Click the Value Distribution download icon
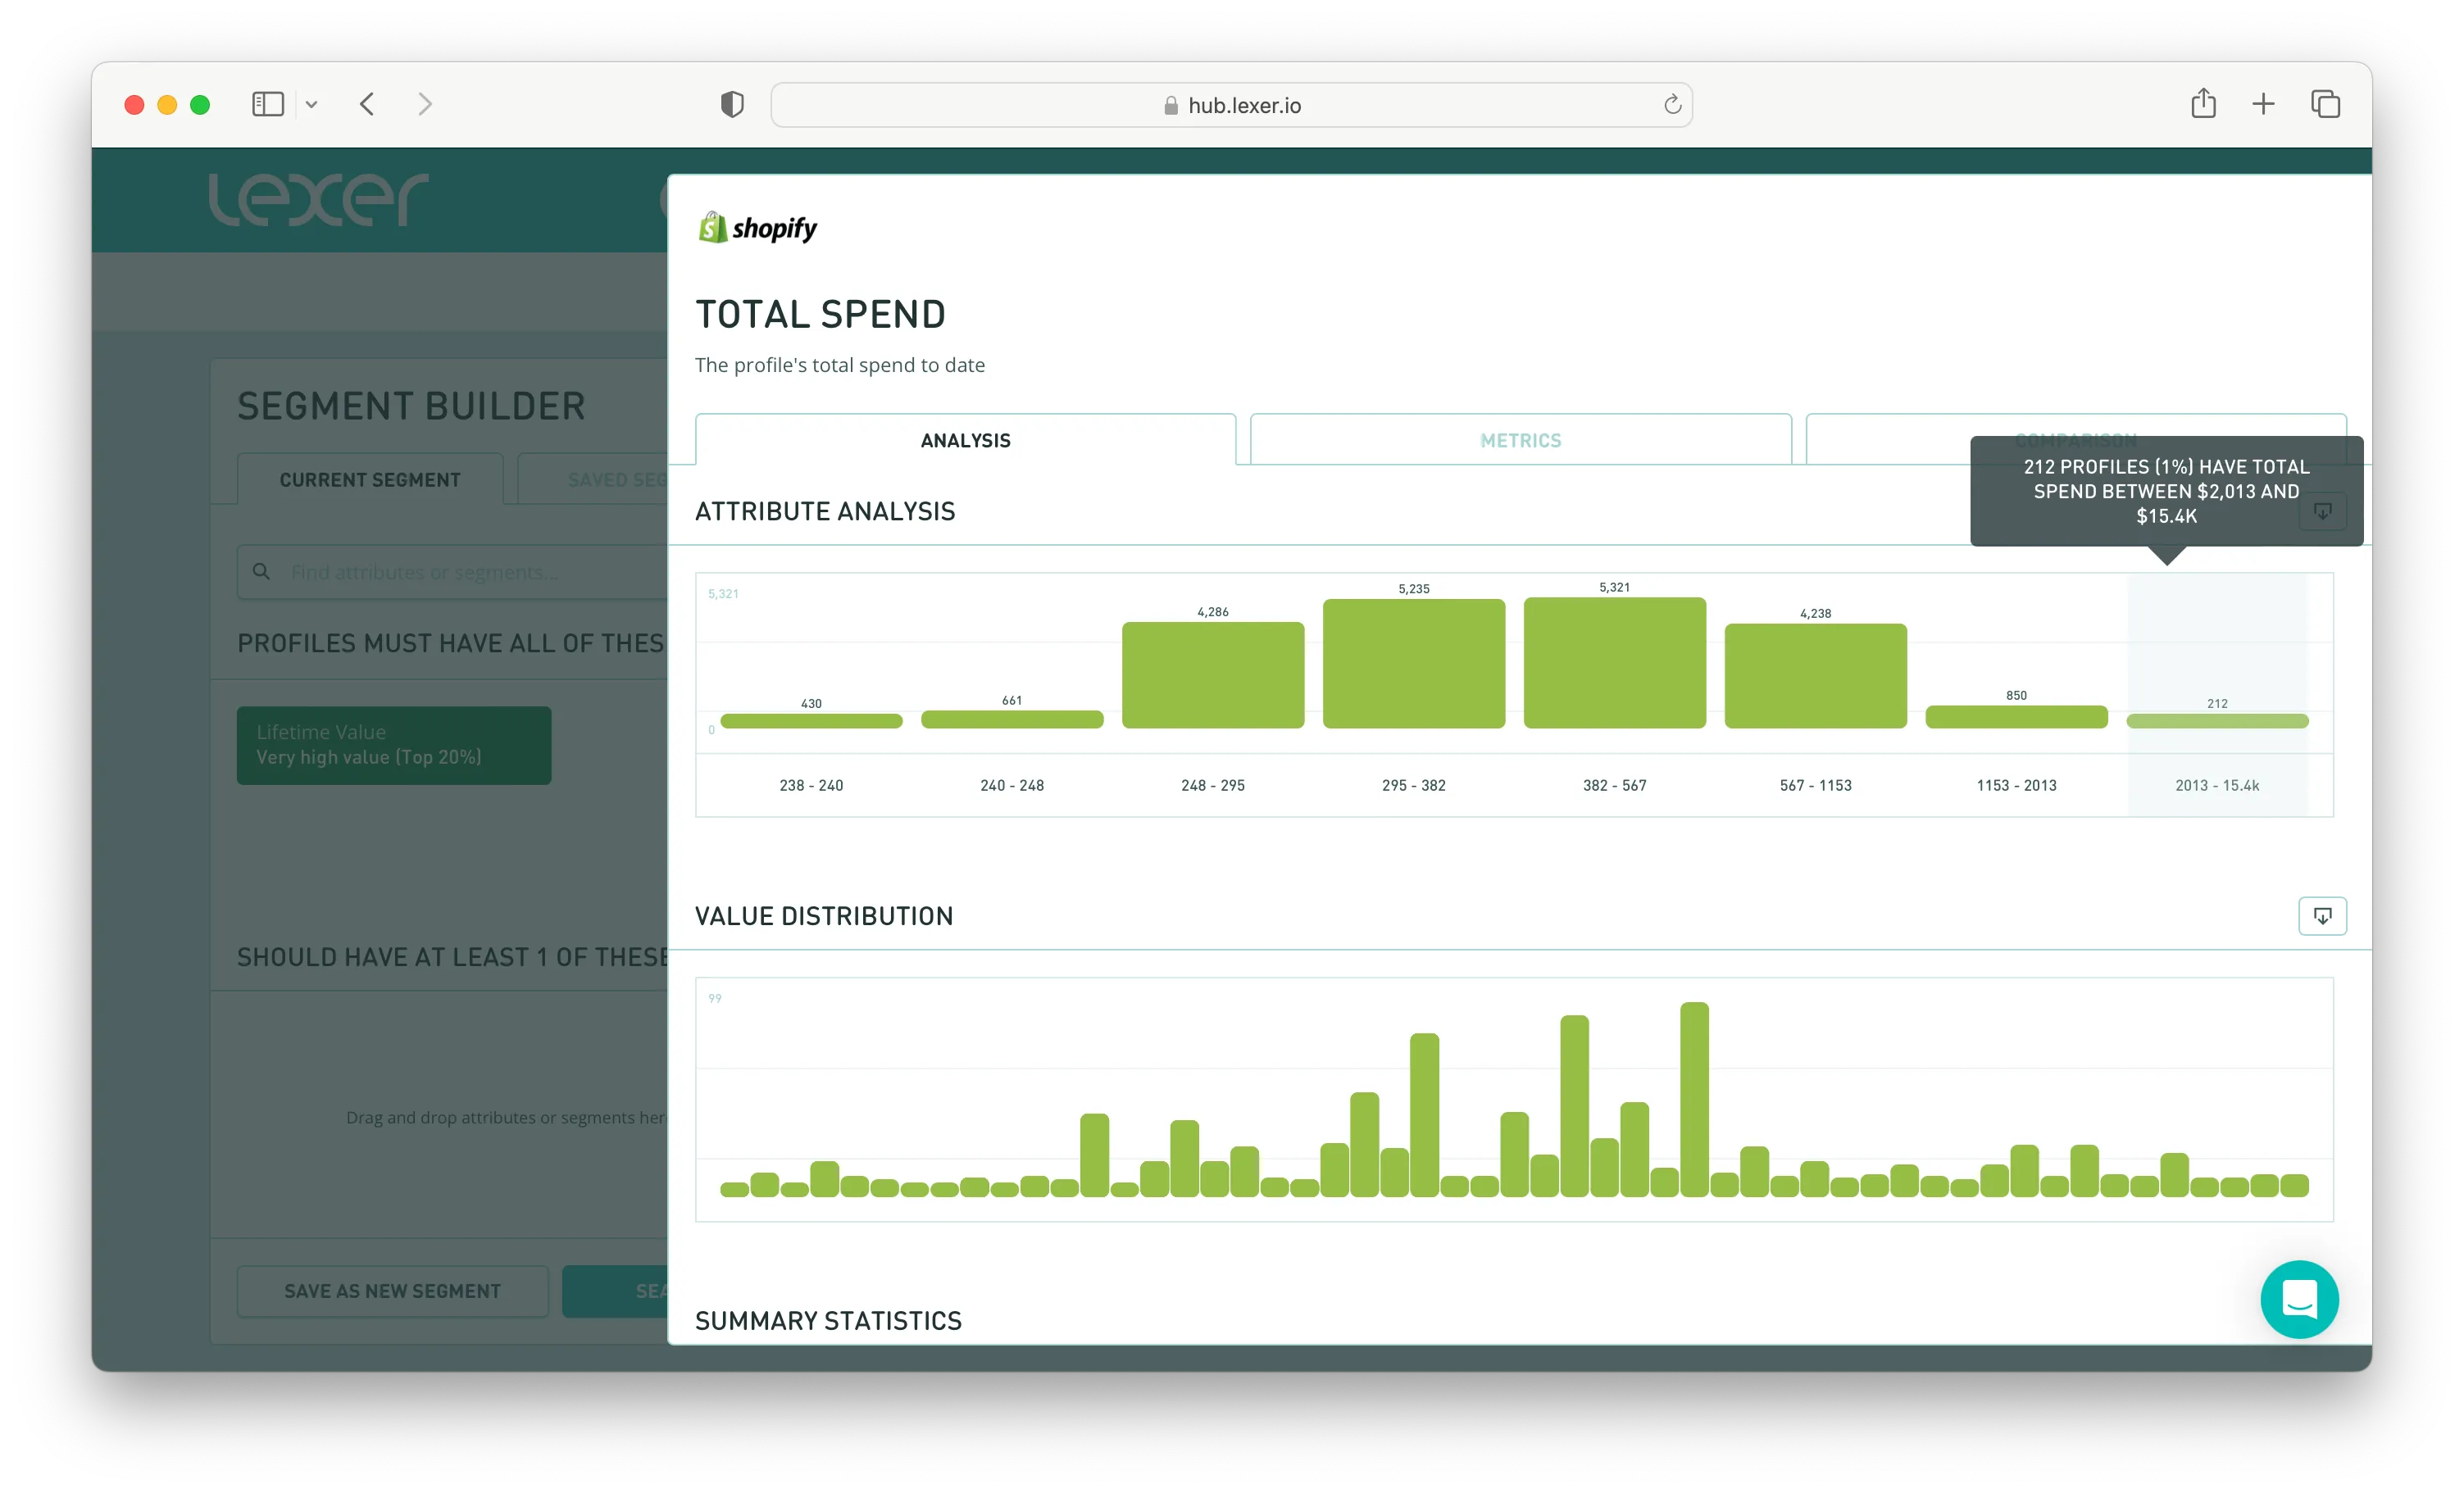 click(x=2321, y=915)
